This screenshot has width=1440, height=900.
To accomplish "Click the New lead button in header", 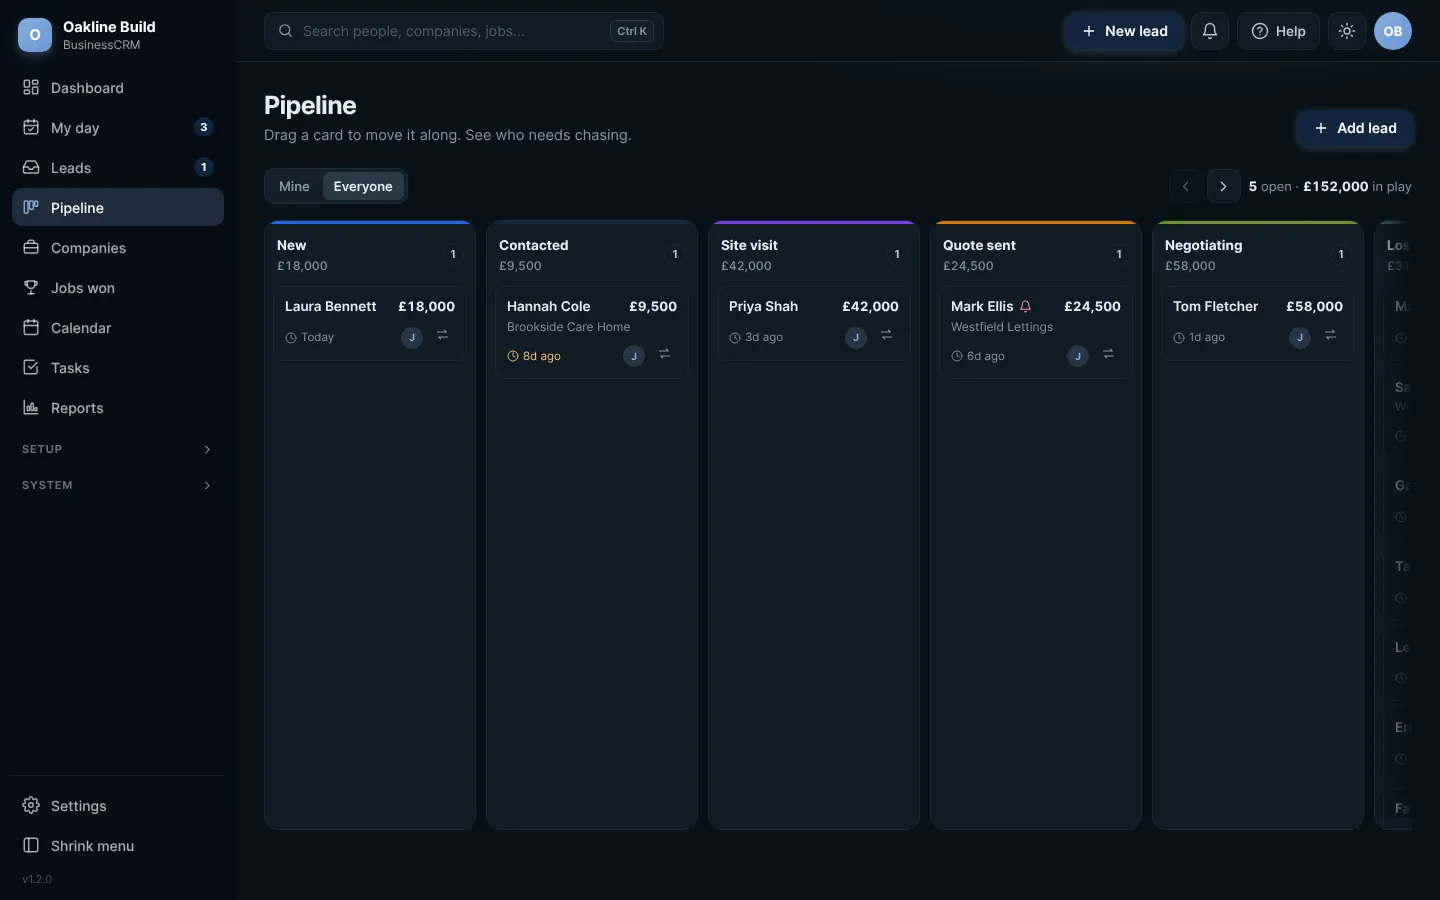I will pos(1124,31).
